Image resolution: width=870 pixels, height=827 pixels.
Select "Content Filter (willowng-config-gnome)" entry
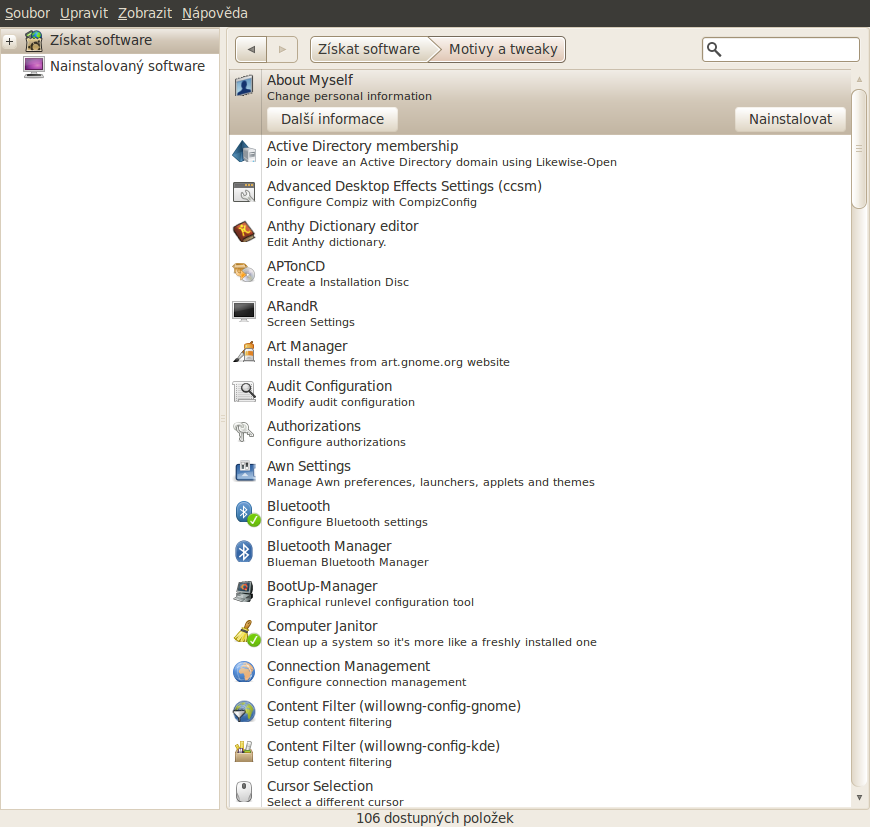(540, 713)
